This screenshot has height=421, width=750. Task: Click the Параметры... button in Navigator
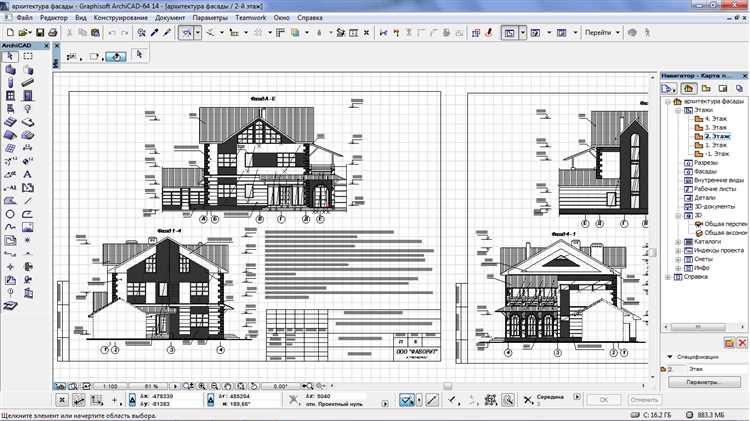point(702,382)
